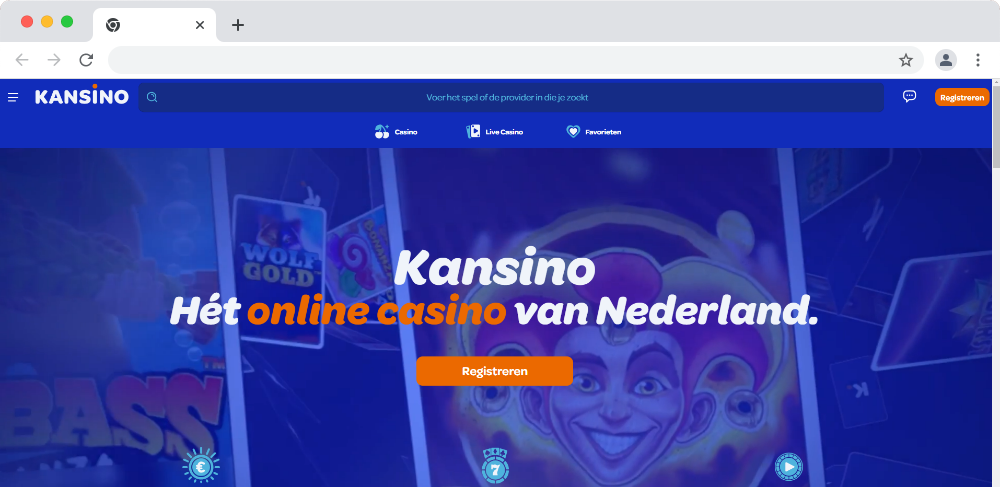Open the hamburger menu icon
The image size is (1000, 487).
coord(13,98)
